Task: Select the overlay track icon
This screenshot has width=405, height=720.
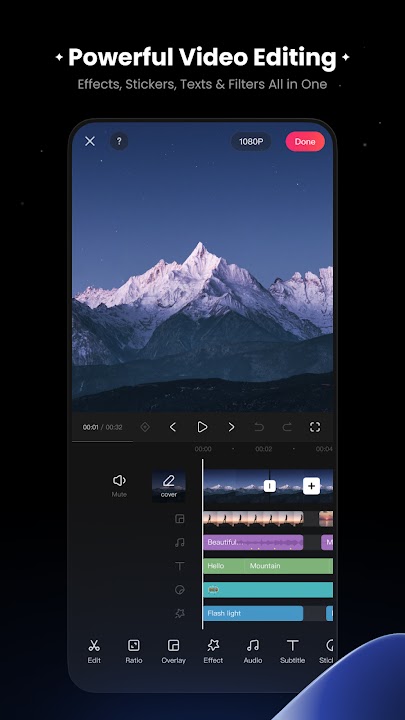Action: click(x=180, y=519)
